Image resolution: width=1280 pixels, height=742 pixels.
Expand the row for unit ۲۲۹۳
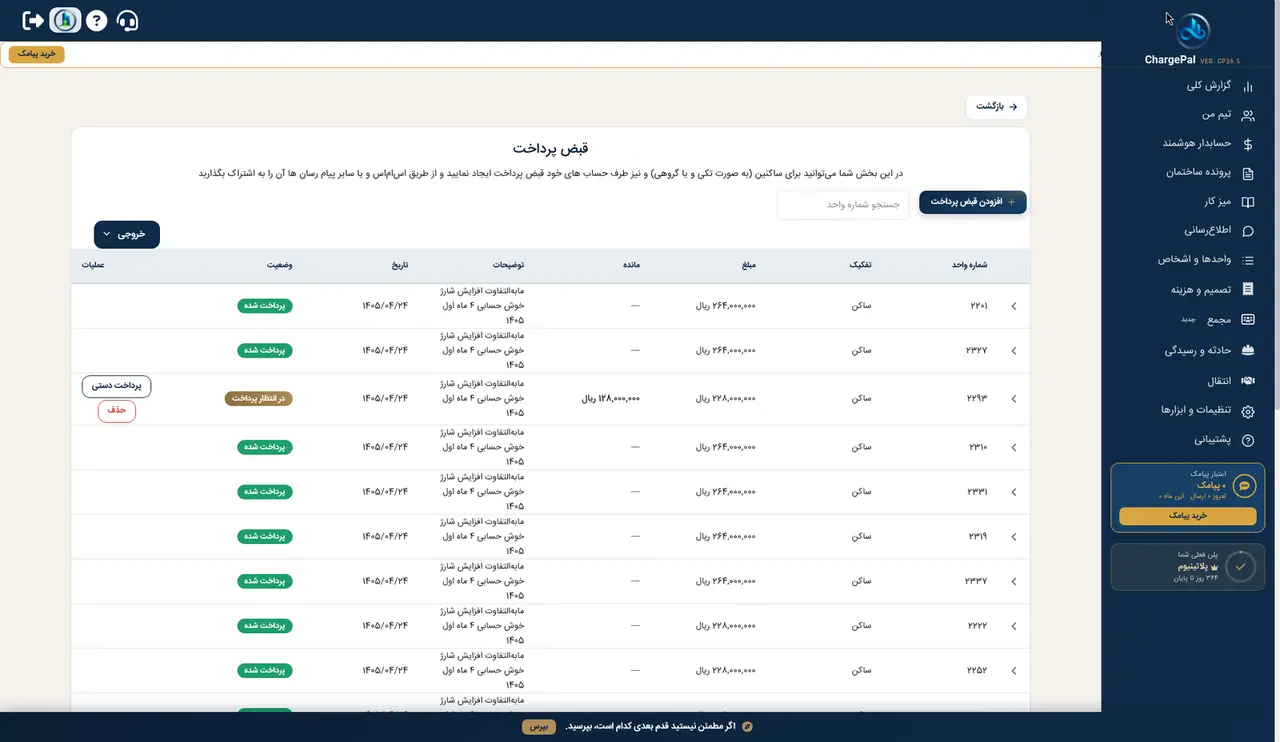[x=1013, y=398]
